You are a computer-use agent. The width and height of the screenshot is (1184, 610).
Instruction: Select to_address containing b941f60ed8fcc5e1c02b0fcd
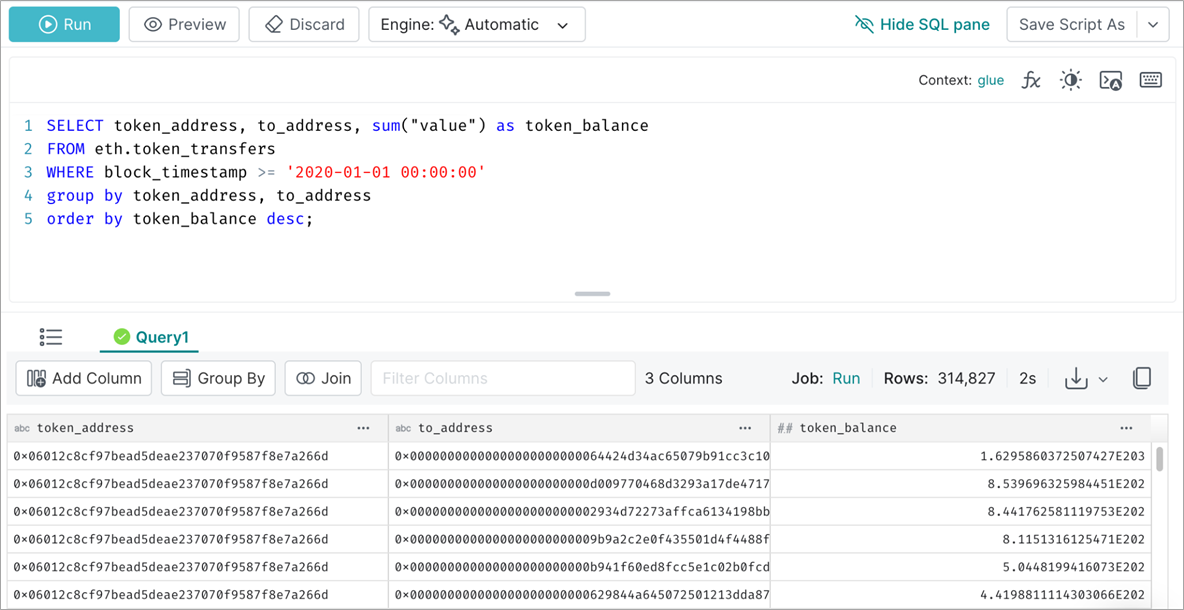[579, 567]
